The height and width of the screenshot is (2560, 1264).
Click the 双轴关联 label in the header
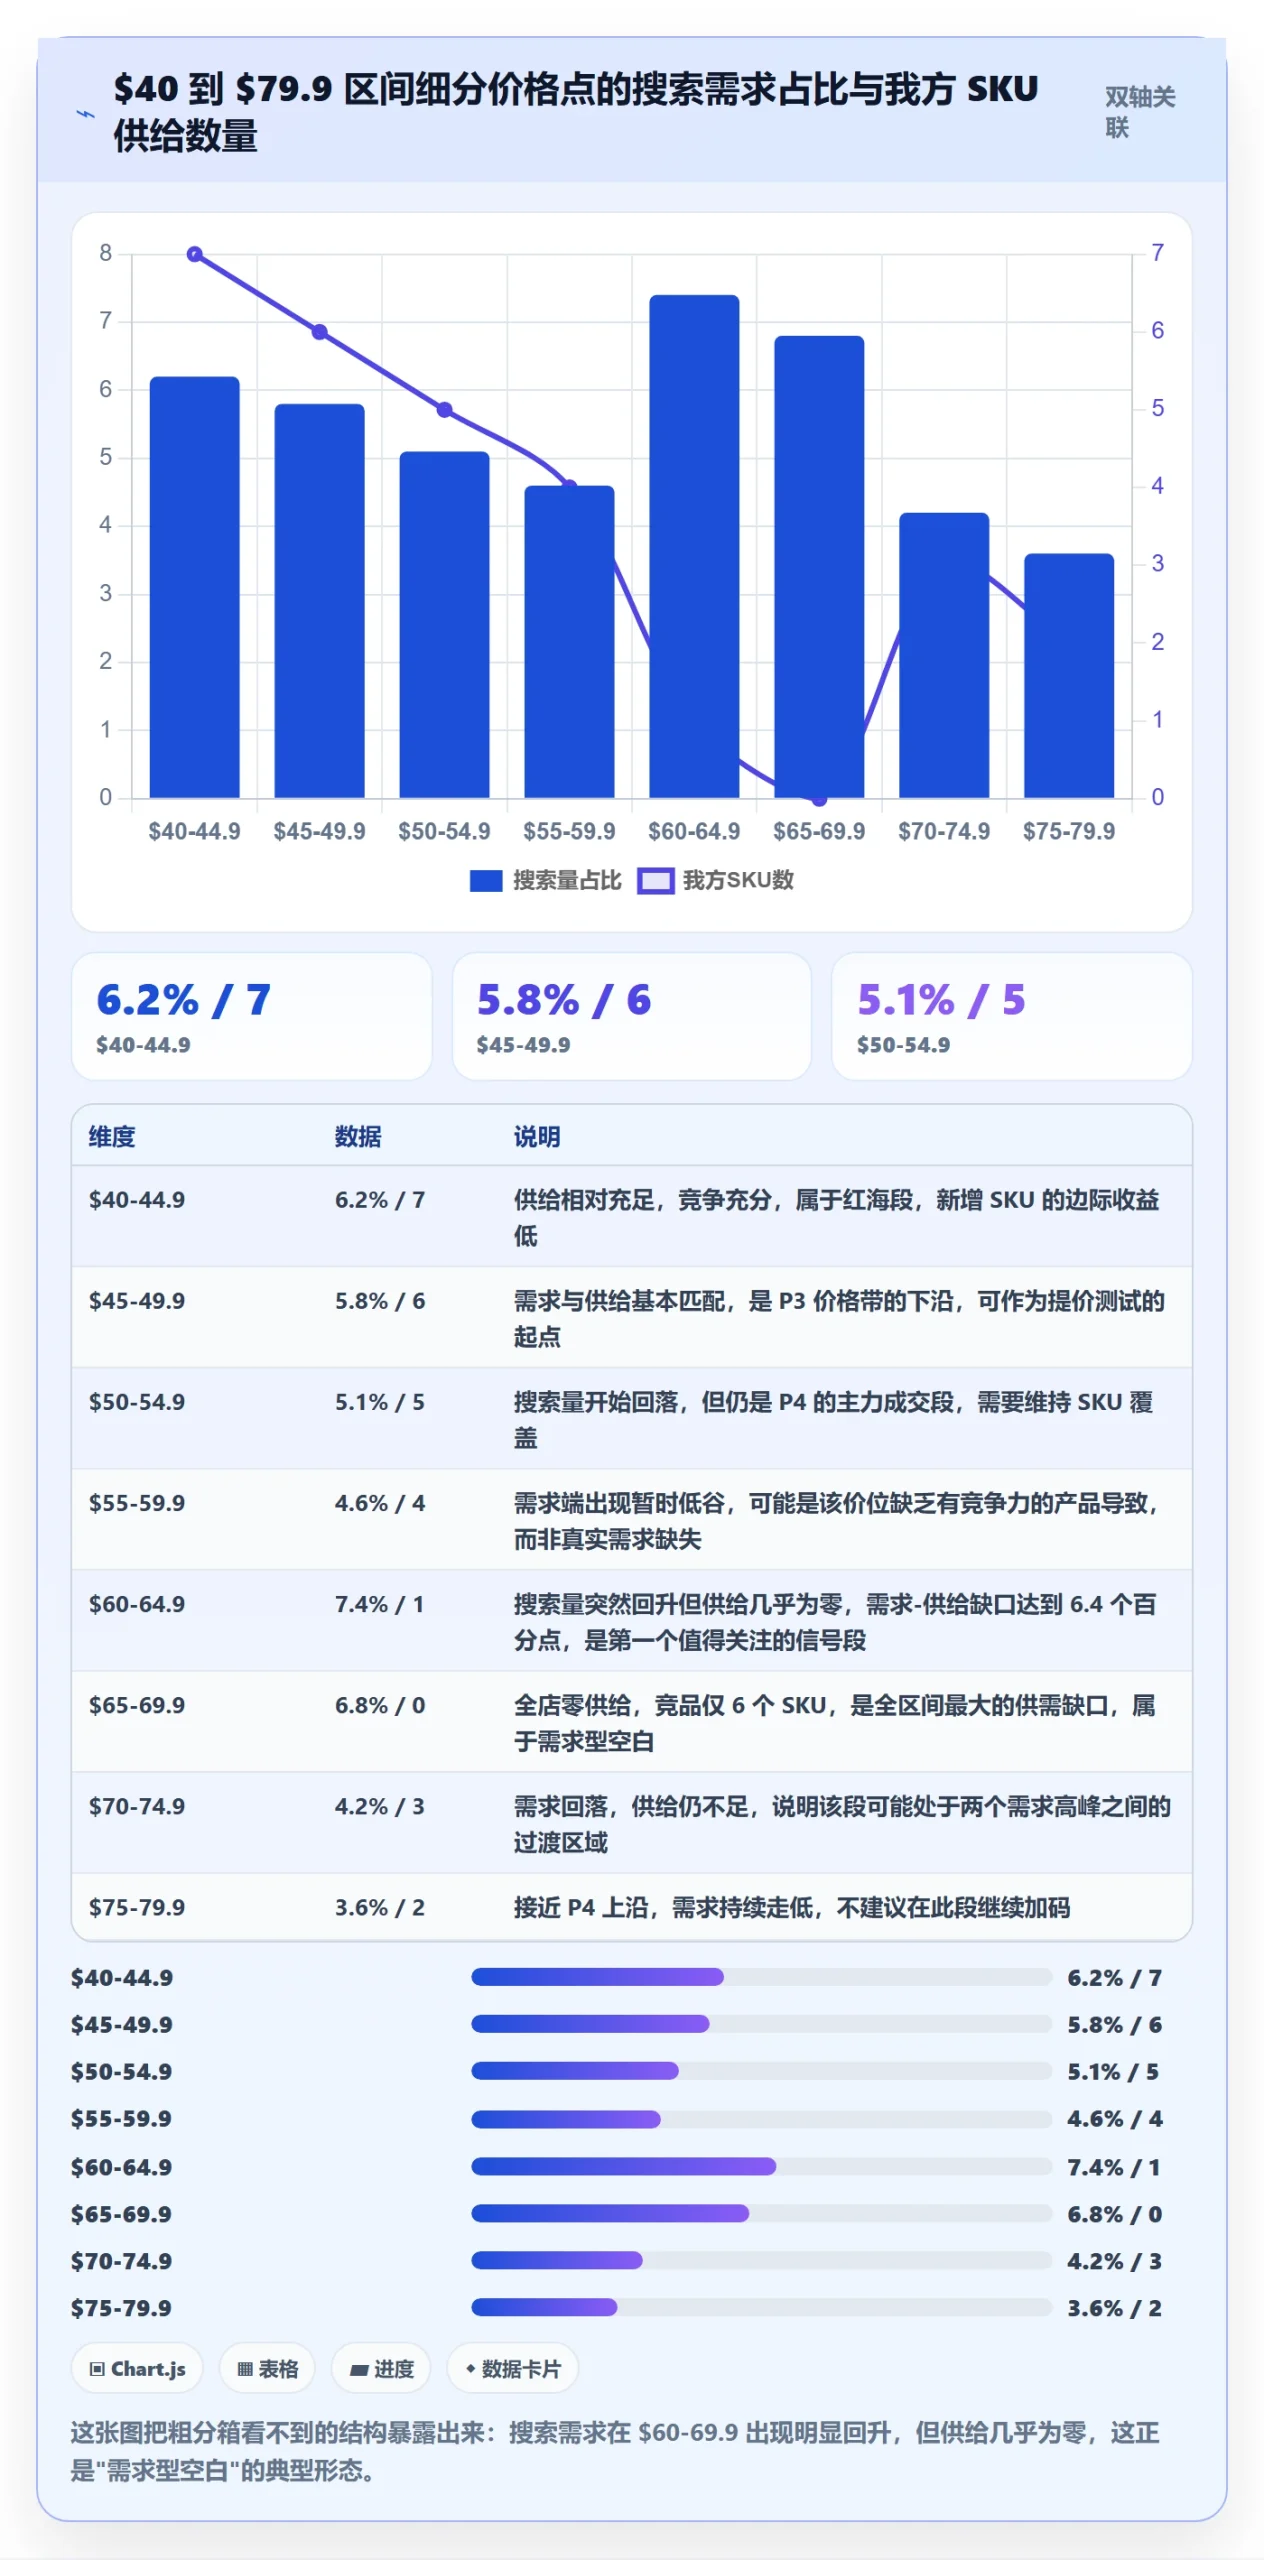click(1140, 112)
